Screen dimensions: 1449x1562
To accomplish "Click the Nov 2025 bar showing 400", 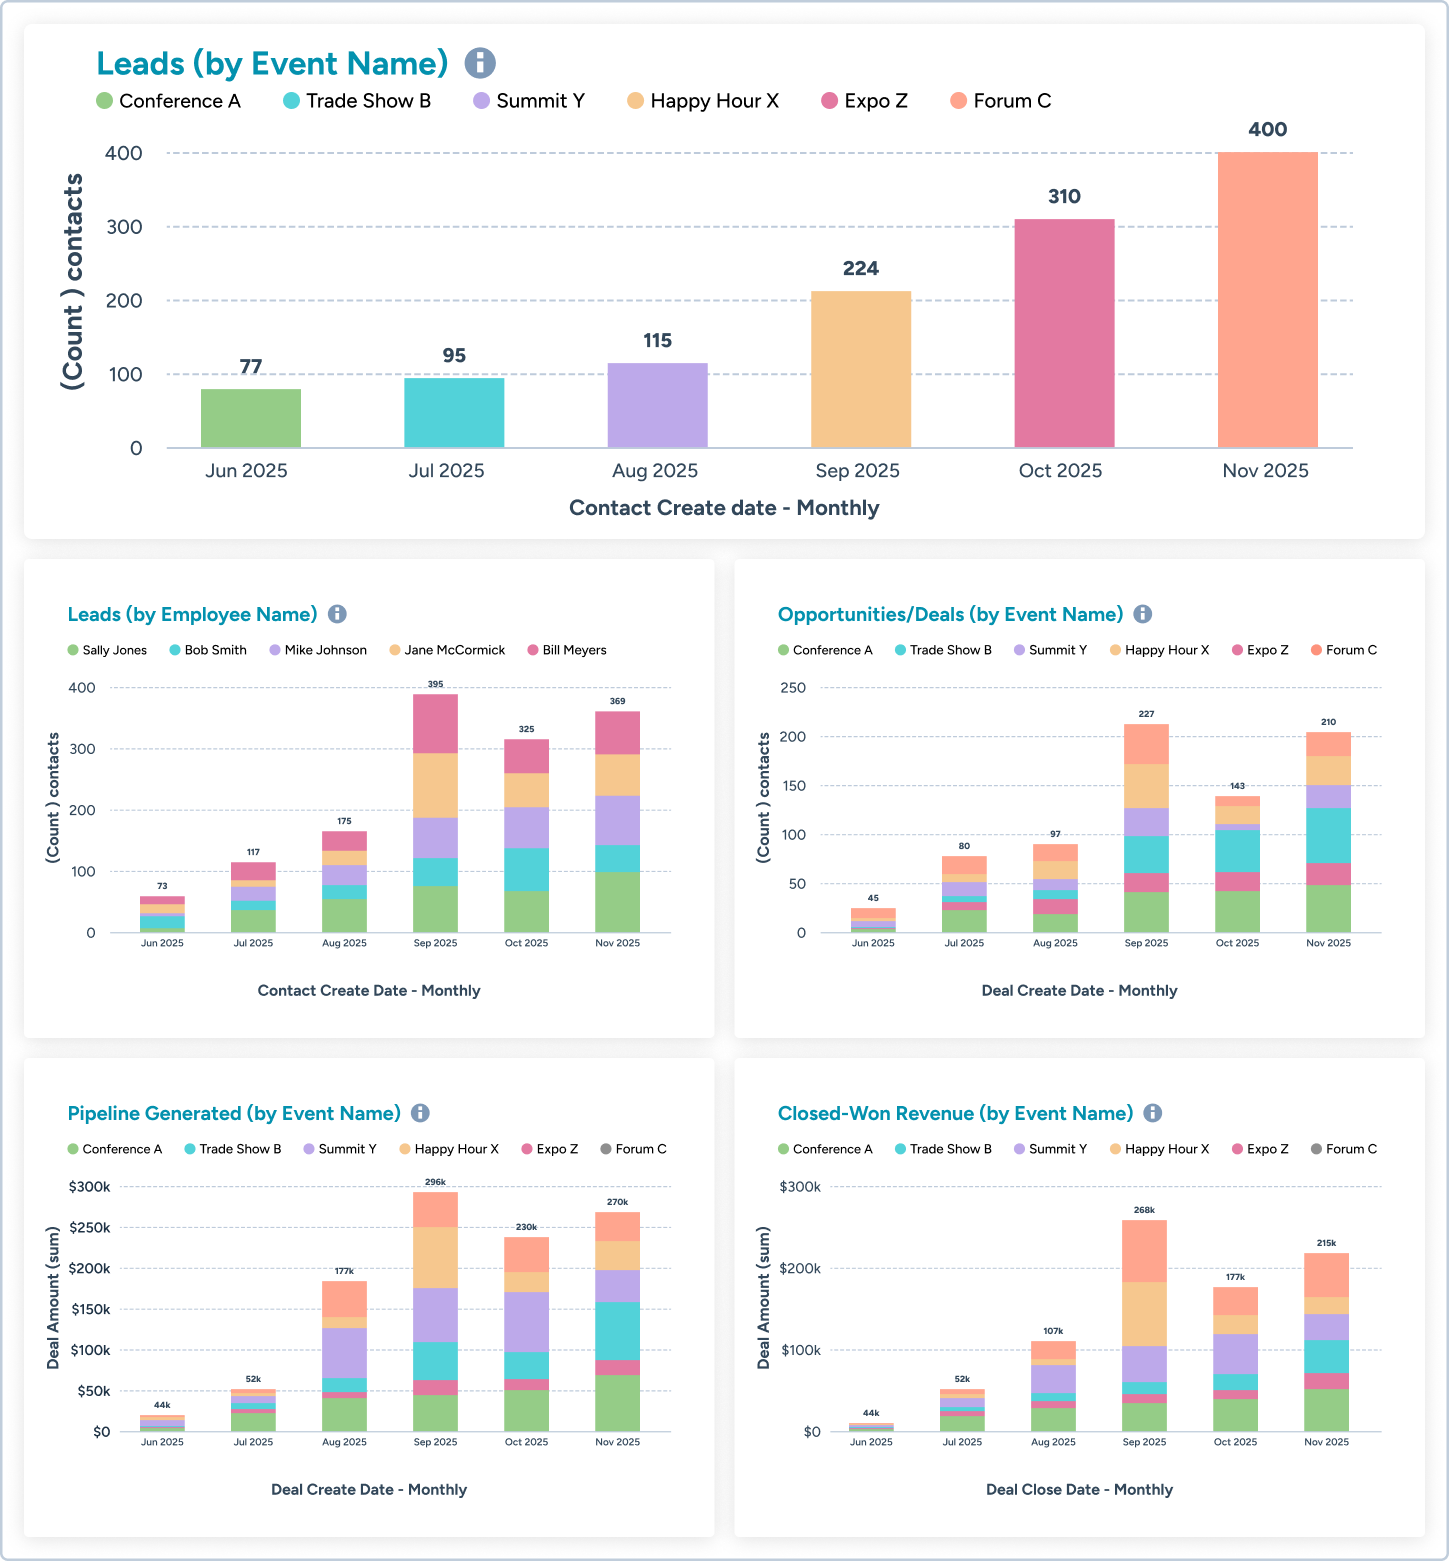I will click(1265, 300).
